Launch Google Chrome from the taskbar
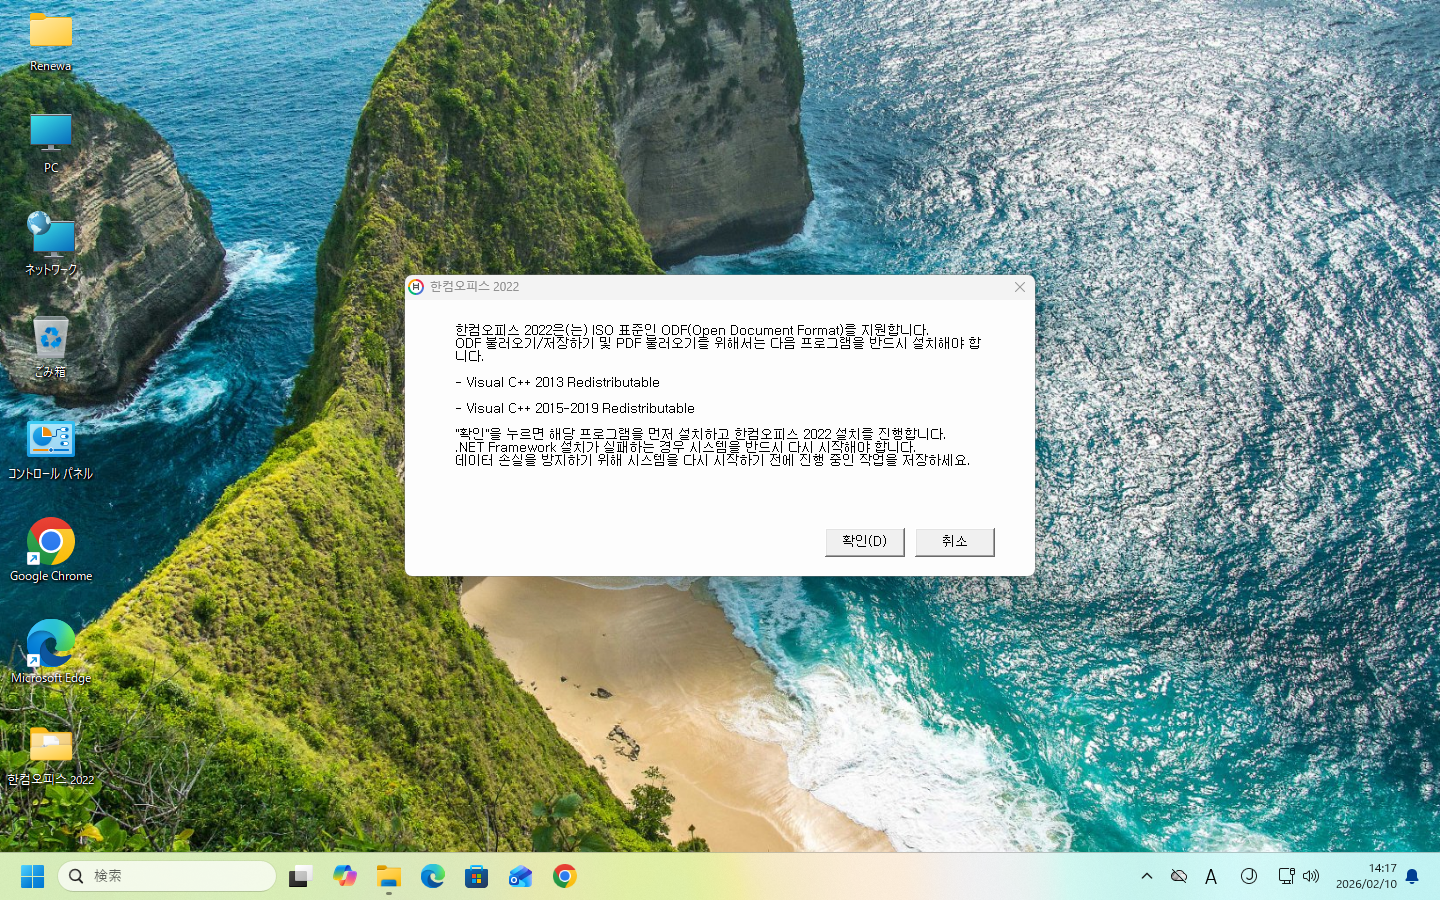The image size is (1440, 900). [564, 876]
